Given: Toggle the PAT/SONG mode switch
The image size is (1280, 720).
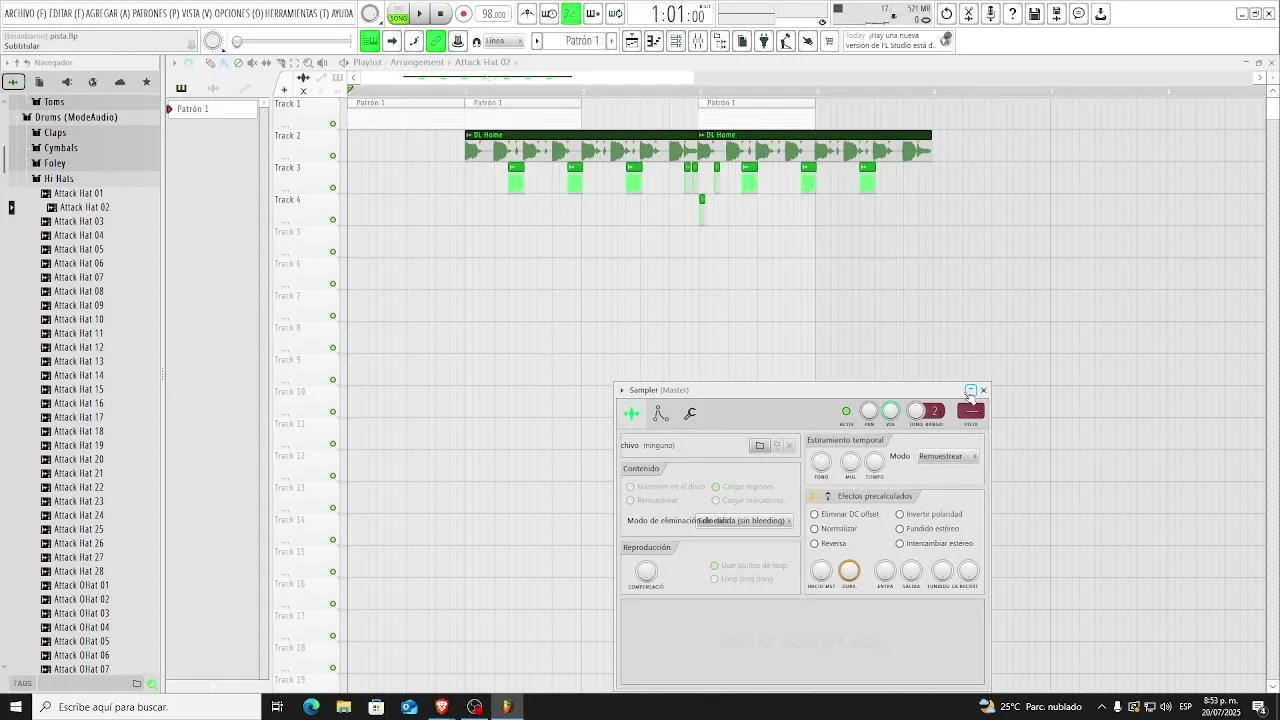Looking at the screenshot, I should click(398, 14).
